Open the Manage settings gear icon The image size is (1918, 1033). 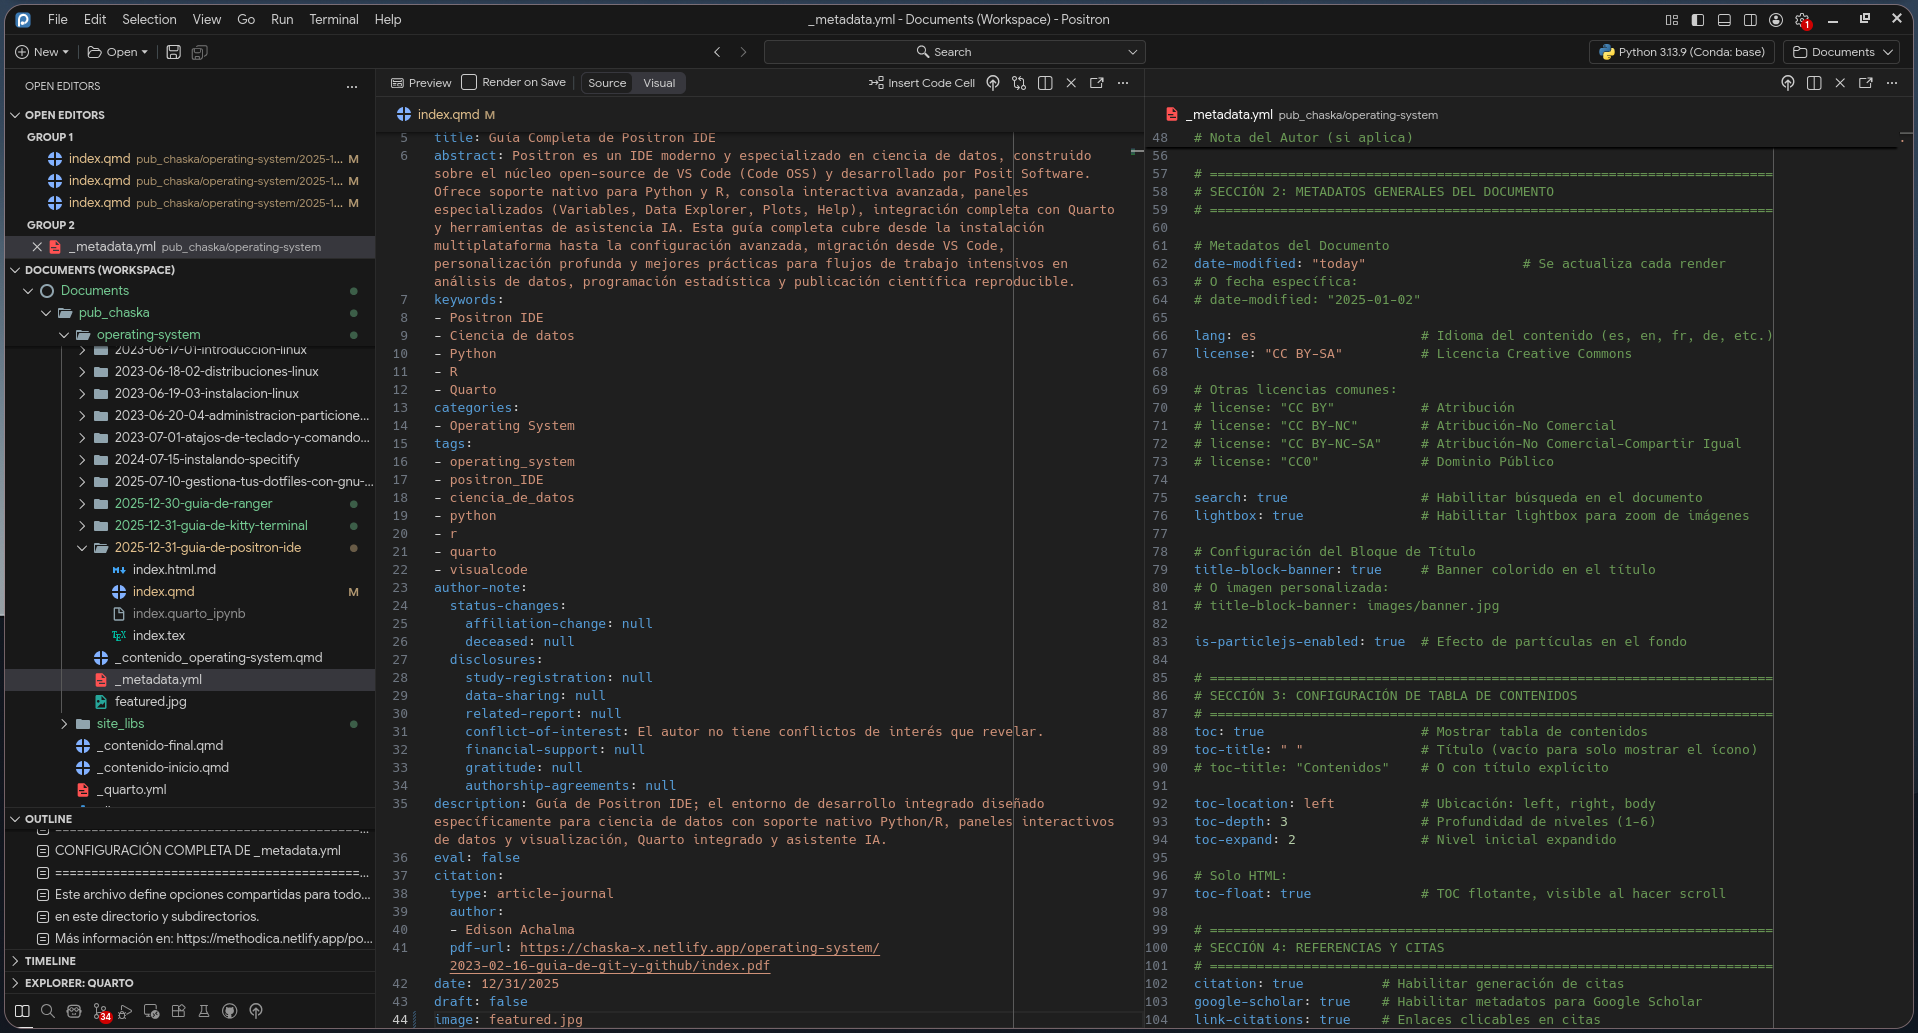pos(1802,20)
